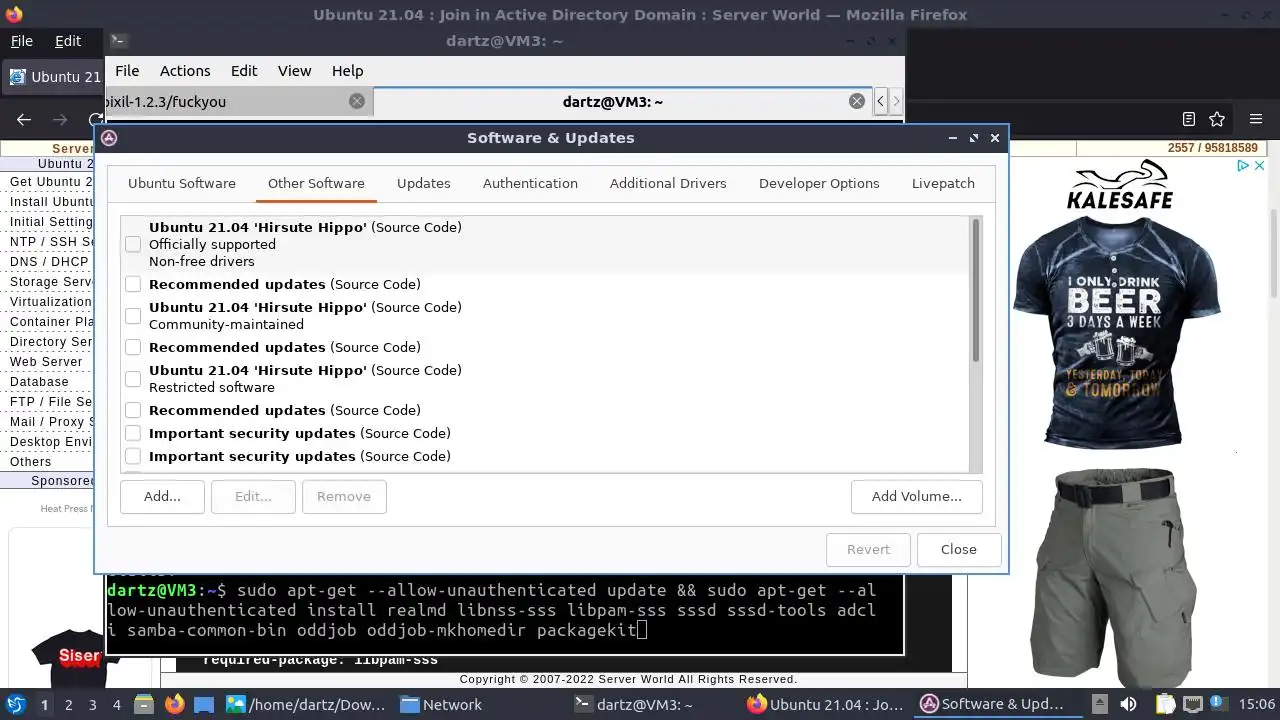
Task: Bookmark page with the star icon
Action: point(1217,119)
